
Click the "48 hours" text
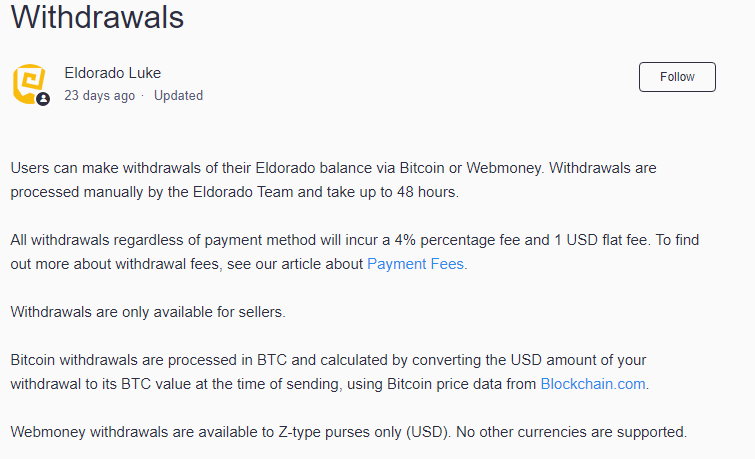tap(427, 192)
